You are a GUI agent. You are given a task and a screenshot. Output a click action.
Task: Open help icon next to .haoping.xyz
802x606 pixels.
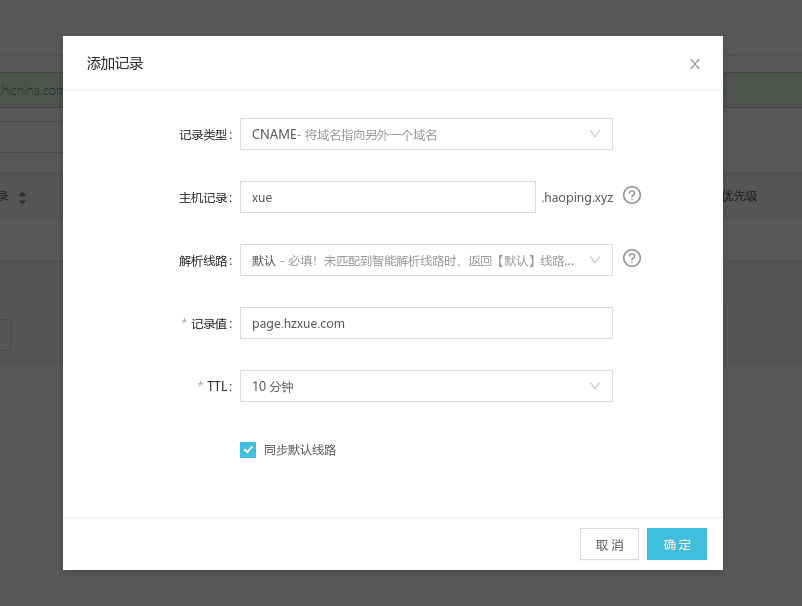pyautogui.click(x=632, y=195)
